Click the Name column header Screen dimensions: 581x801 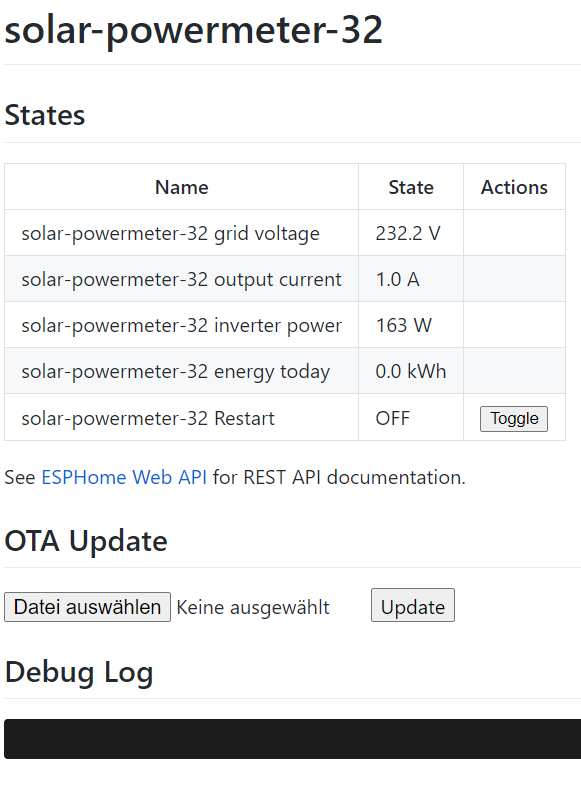click(182, 187)
